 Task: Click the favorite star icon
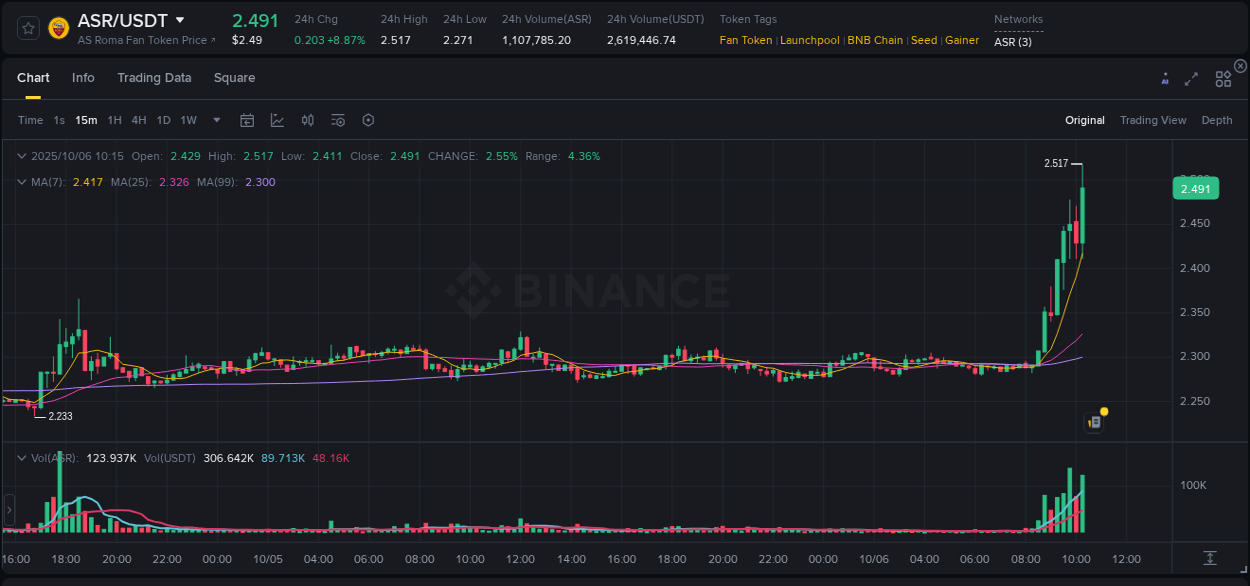pos(27,27)
